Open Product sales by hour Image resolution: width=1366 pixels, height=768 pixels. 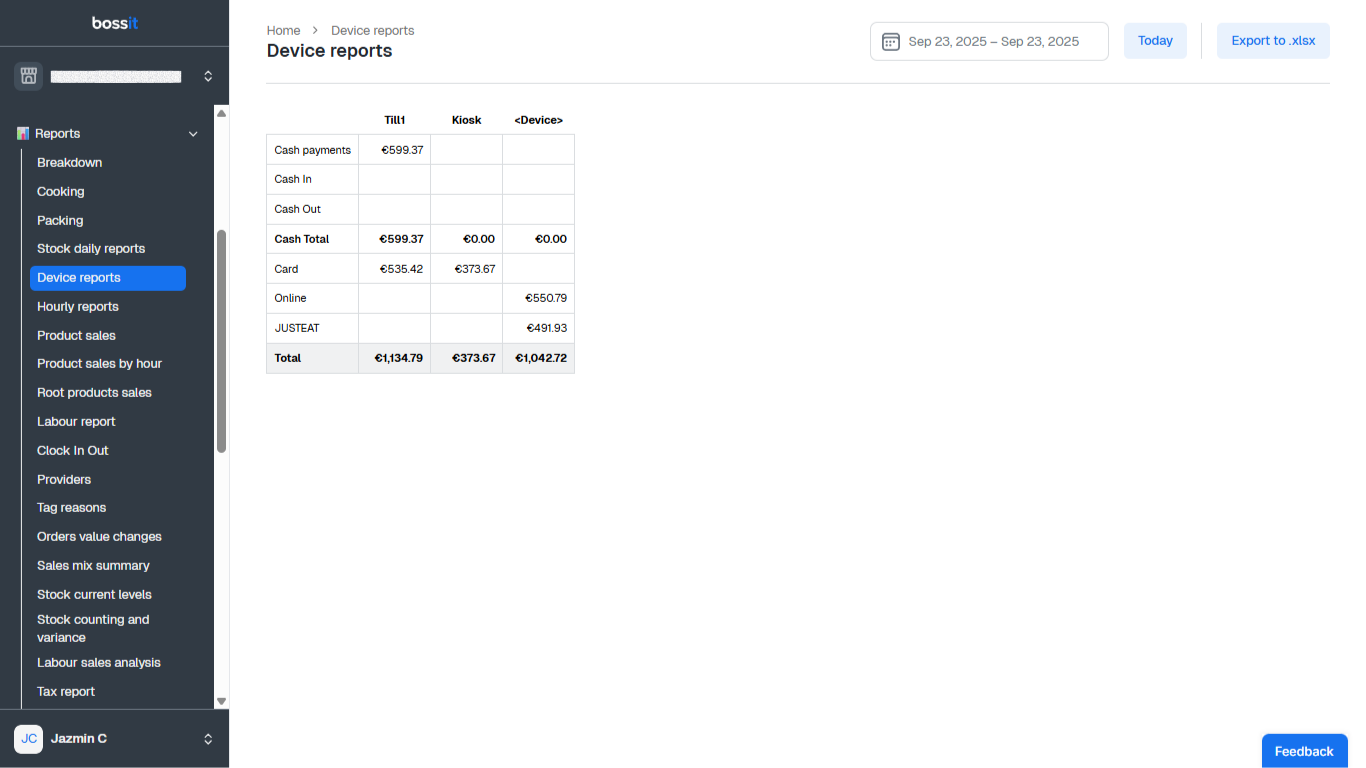coord(99,364)
